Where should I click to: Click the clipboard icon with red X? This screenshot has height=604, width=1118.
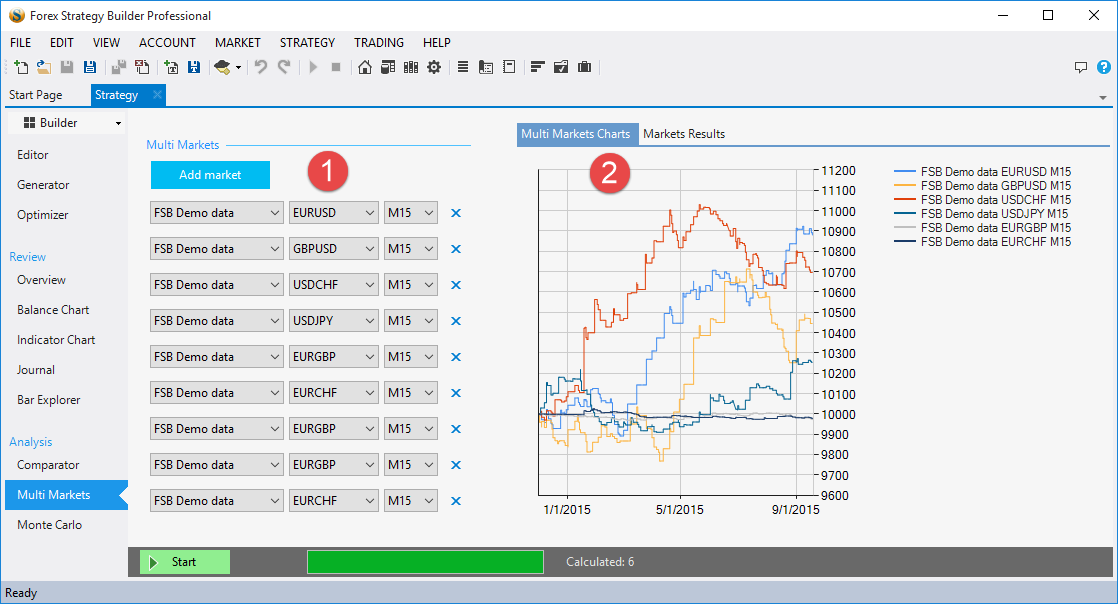pos(142,67)
